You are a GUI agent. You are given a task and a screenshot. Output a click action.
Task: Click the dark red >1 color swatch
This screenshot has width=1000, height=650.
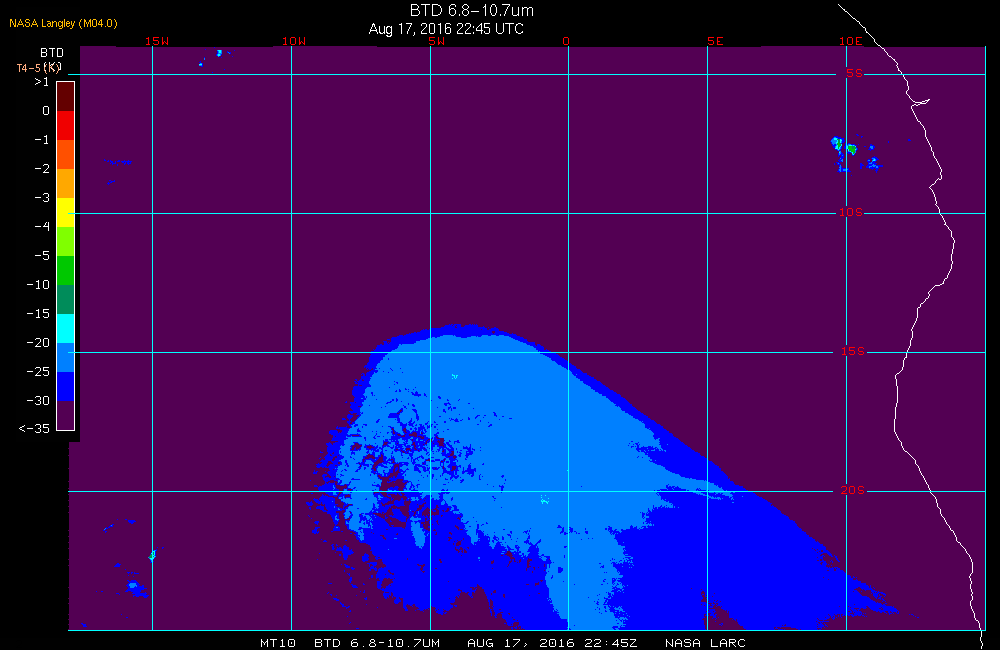[x=66, y=96]
